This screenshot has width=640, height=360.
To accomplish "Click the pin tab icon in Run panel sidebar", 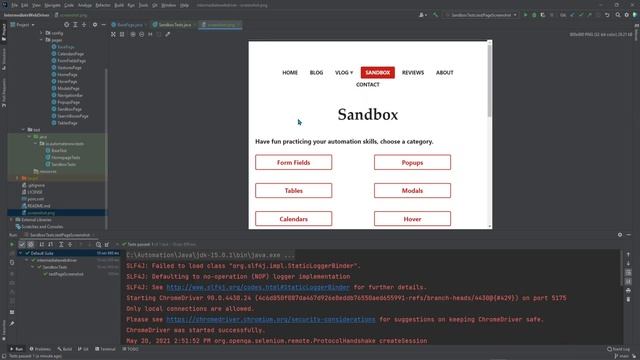I will (12, 324).
